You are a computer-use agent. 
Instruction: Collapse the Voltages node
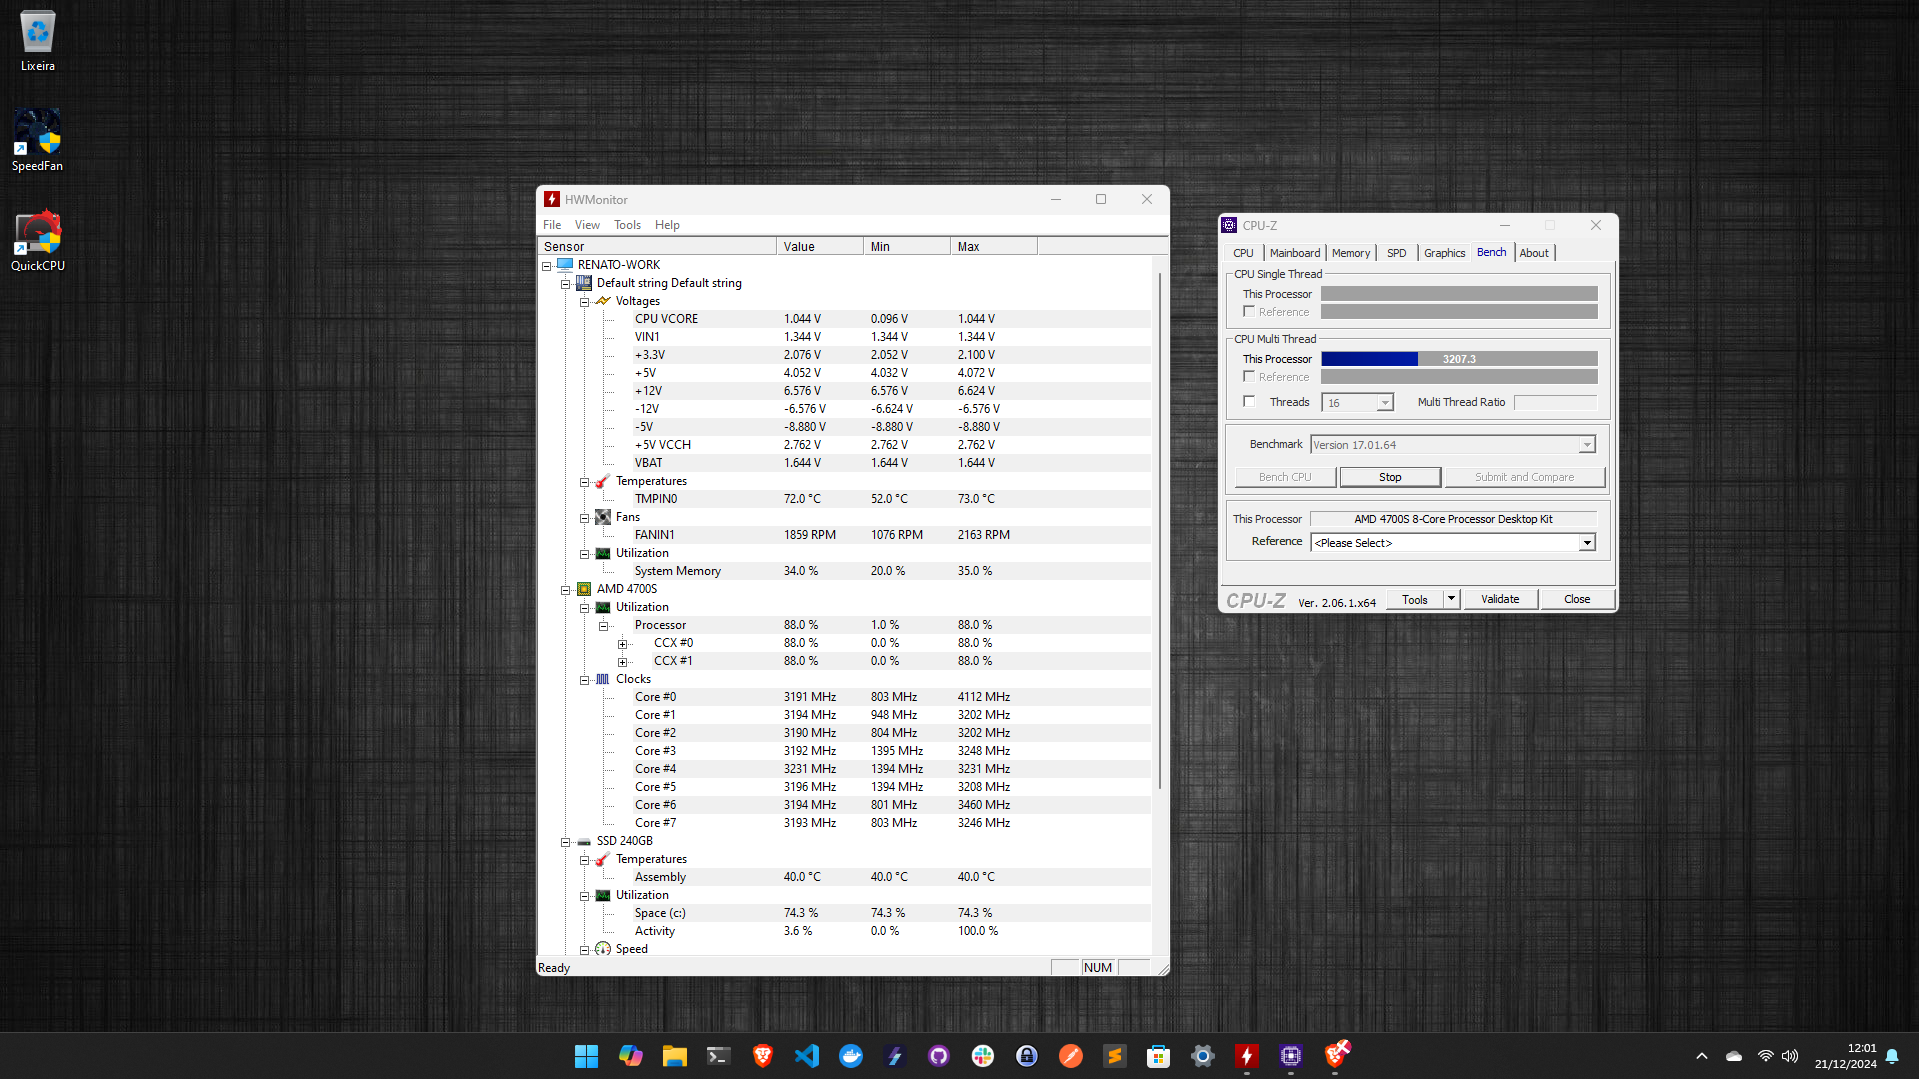(x=585, y=302)
